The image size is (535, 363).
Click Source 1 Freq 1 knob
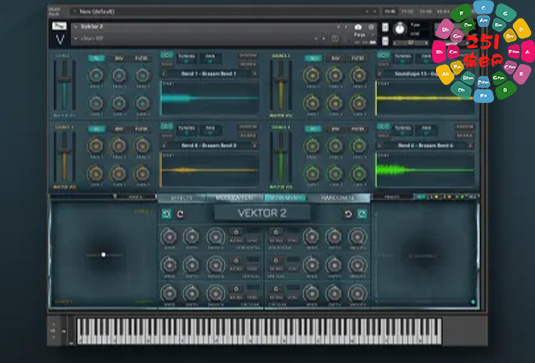96,75
